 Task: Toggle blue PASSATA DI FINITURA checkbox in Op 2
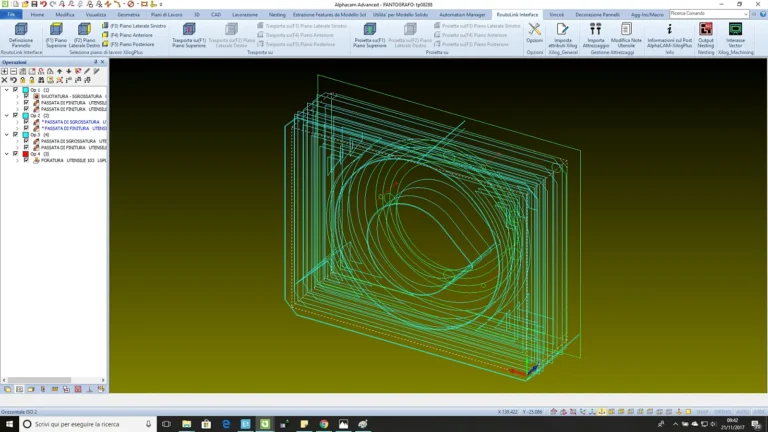tap(26, 128)
